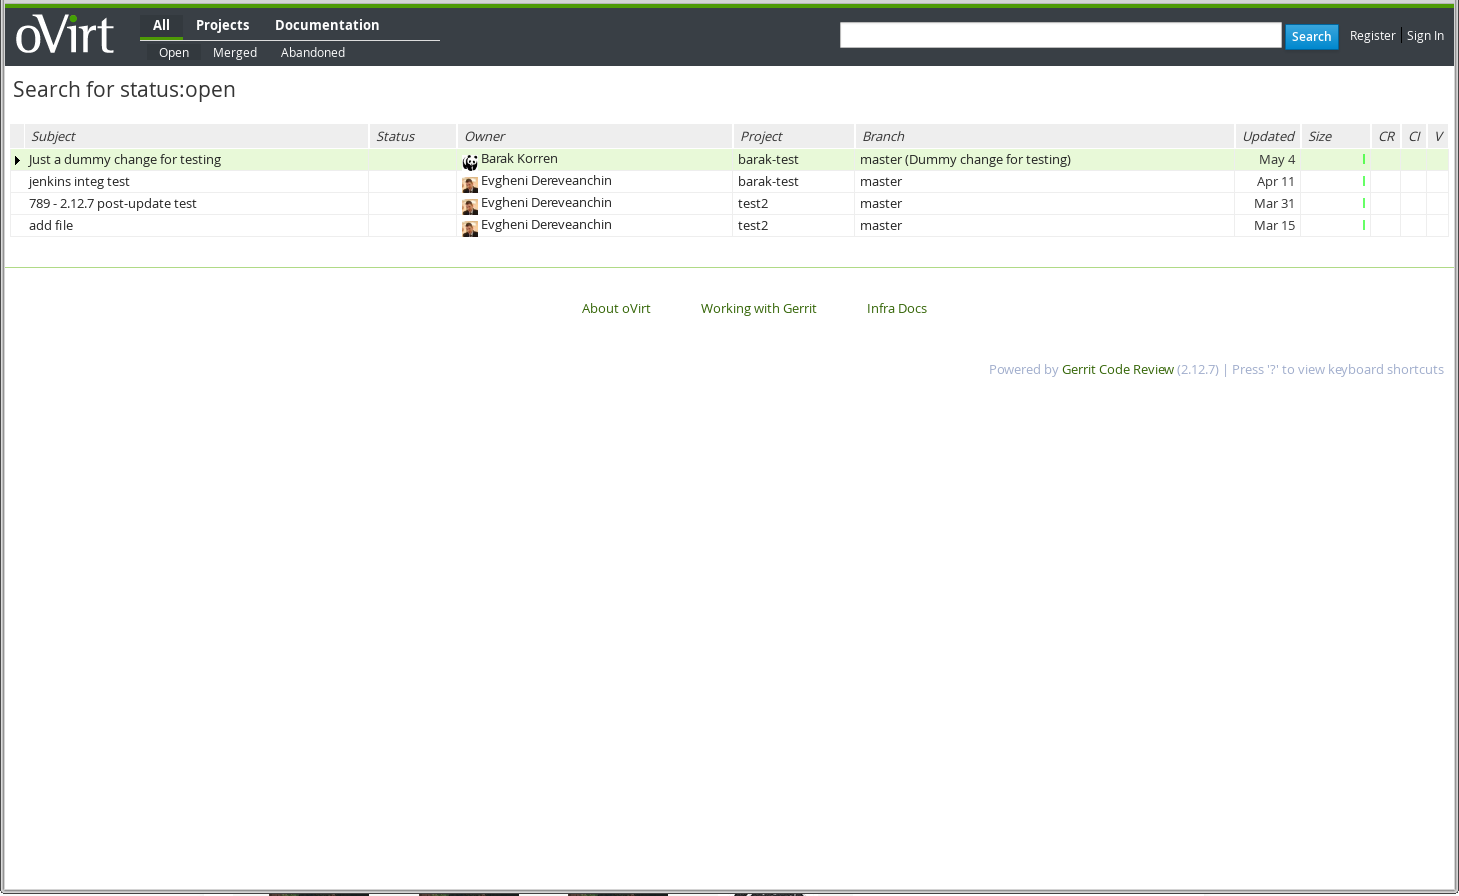1459x896 pixels.
Task: Switch to the Documentation tab
Action: point(327,25)
